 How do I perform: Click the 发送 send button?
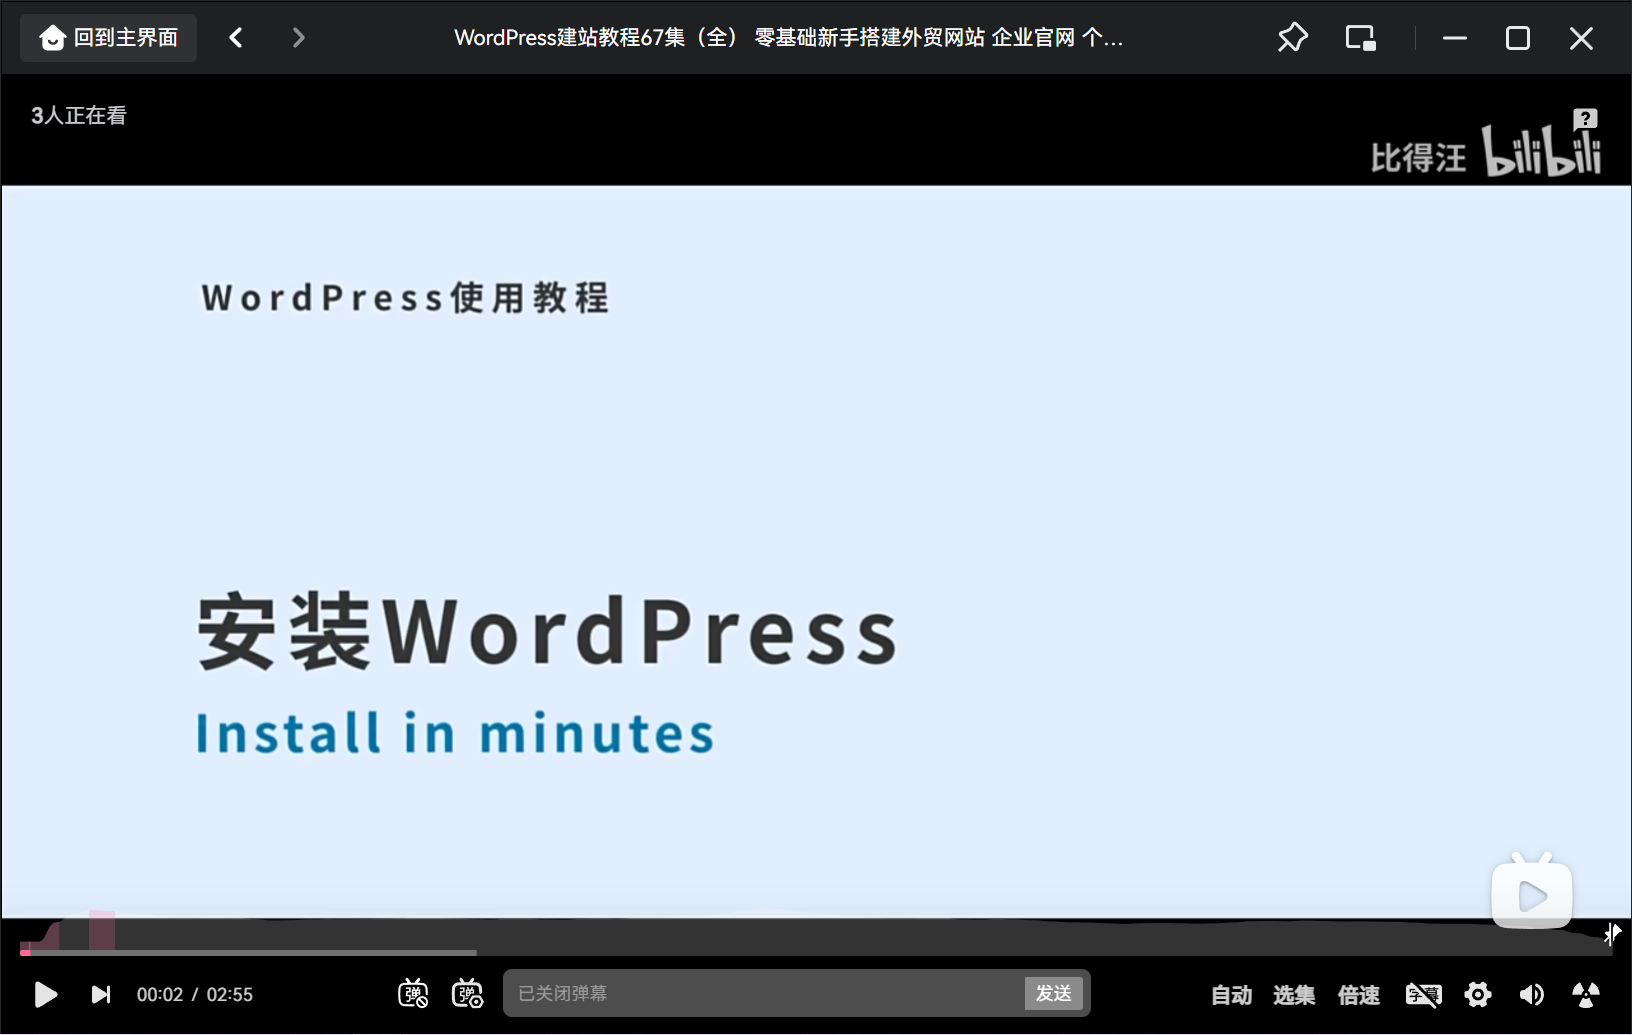1054,993
